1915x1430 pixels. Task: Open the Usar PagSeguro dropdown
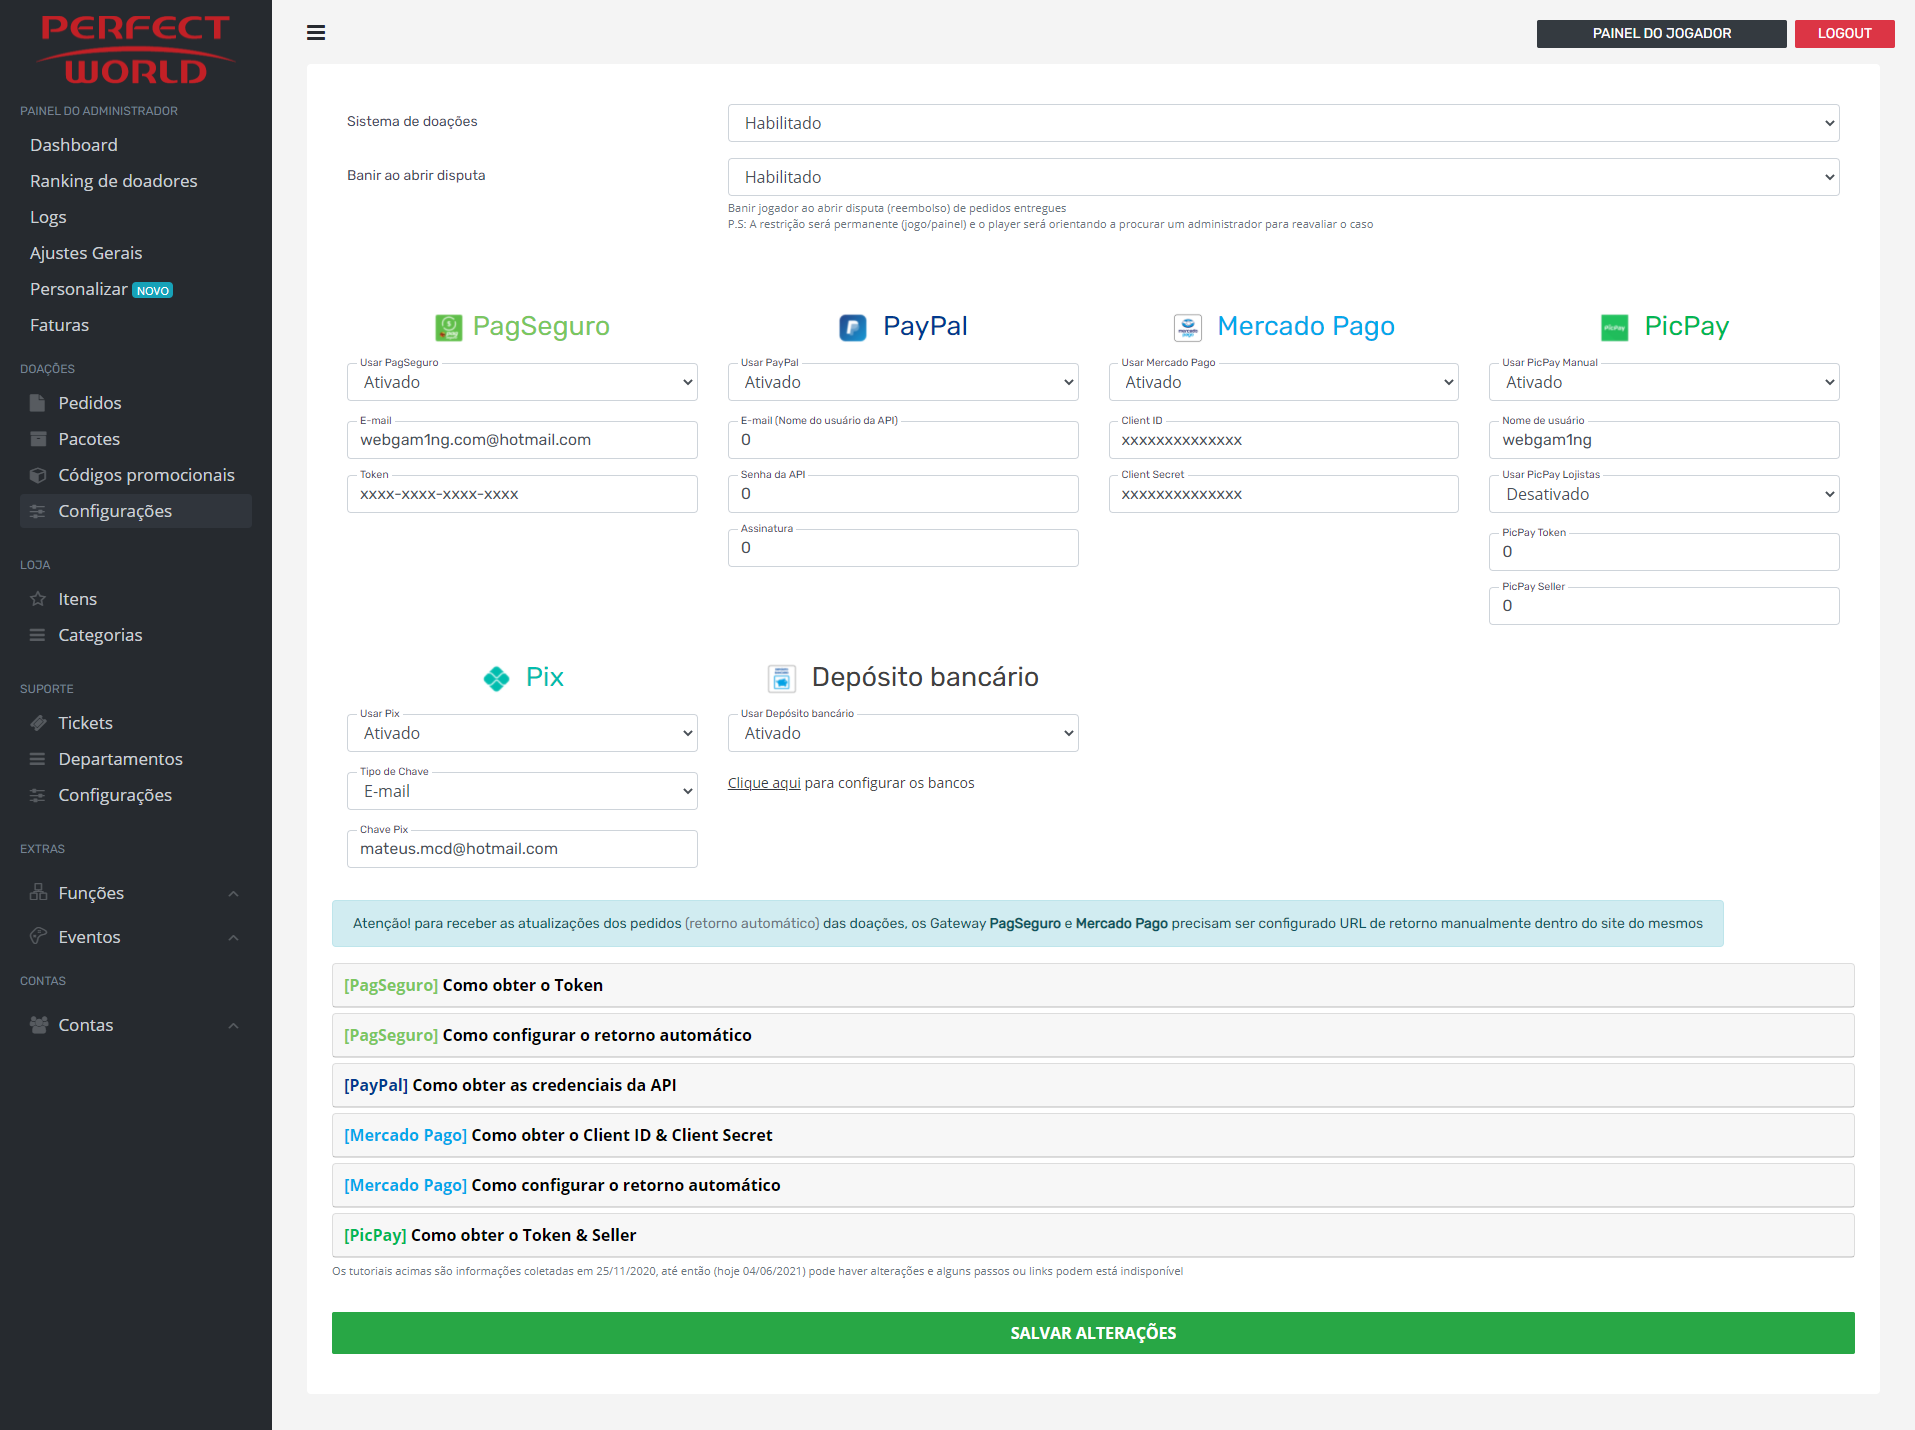(x=522, y=382)
